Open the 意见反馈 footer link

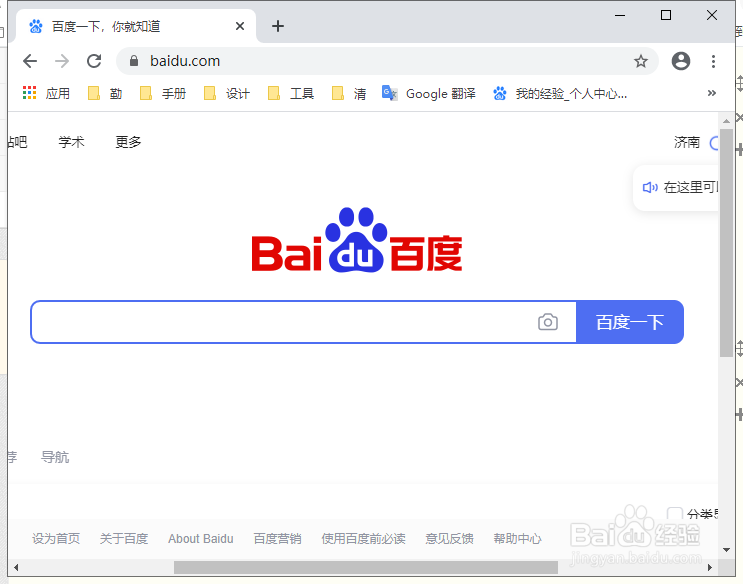[449, 538]
